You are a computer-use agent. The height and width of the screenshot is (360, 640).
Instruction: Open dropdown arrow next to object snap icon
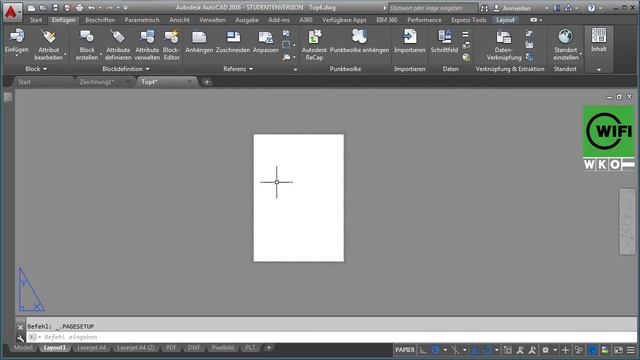(x=496, y=350)
